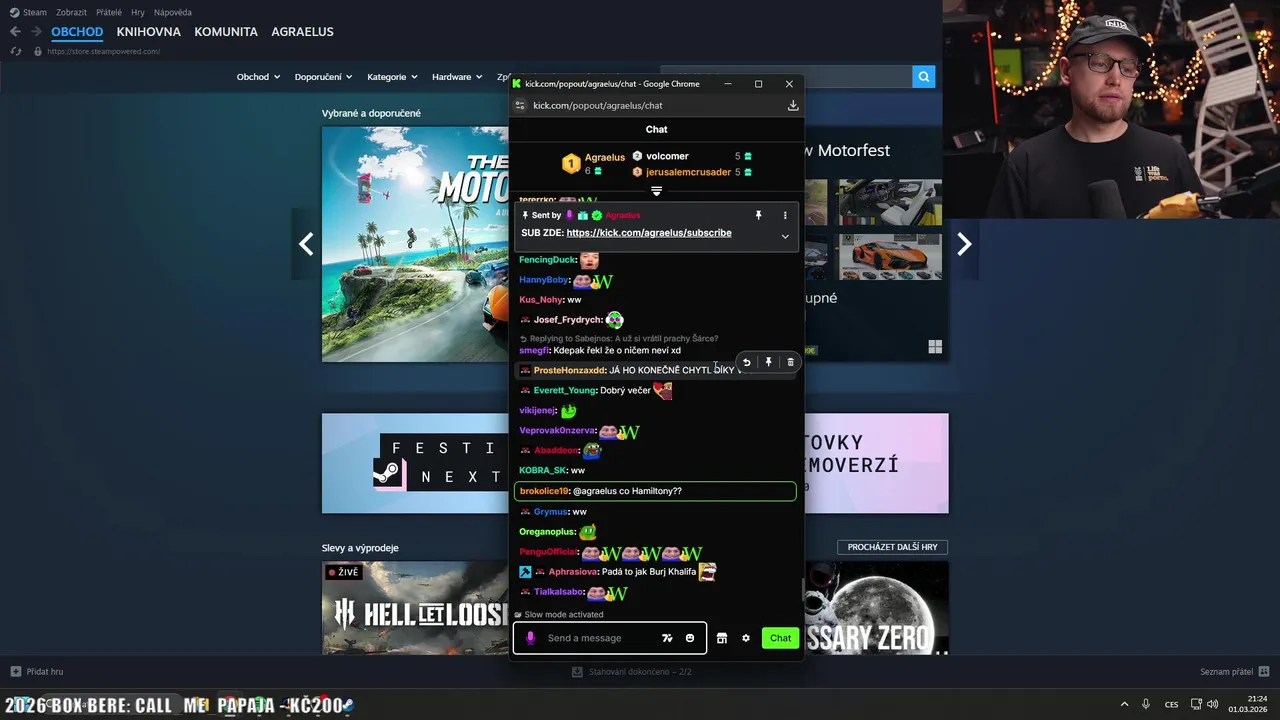This screenshot has height=720, width=1280.
Task: Click username FencingDuck in chat
Action: point(547,260)
